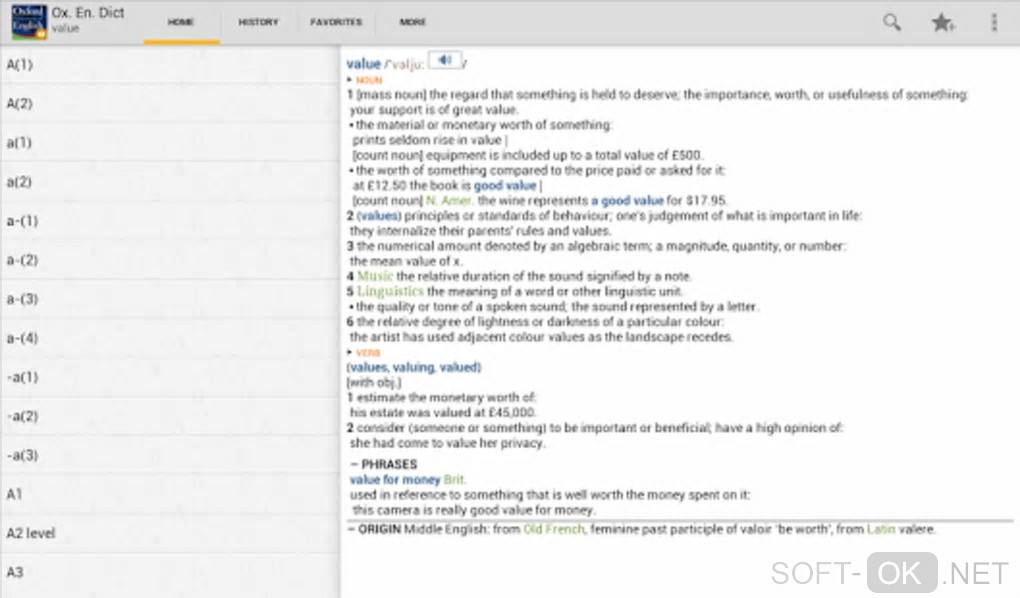
Task: Switch to the History tab
Action: pyautogui.click(x=258, y=22)
